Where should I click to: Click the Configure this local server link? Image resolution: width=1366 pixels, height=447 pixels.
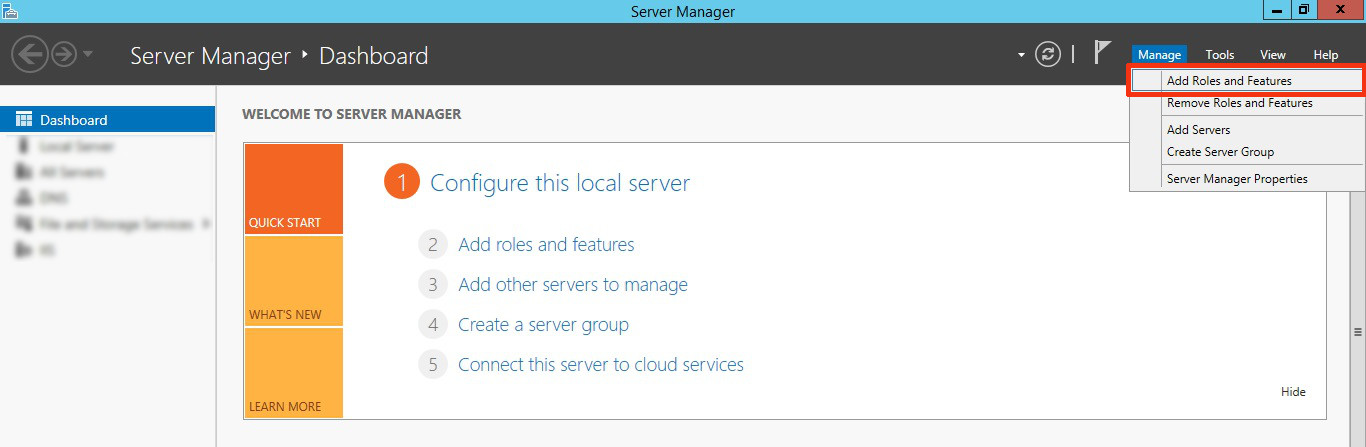[x=560, y=183]
